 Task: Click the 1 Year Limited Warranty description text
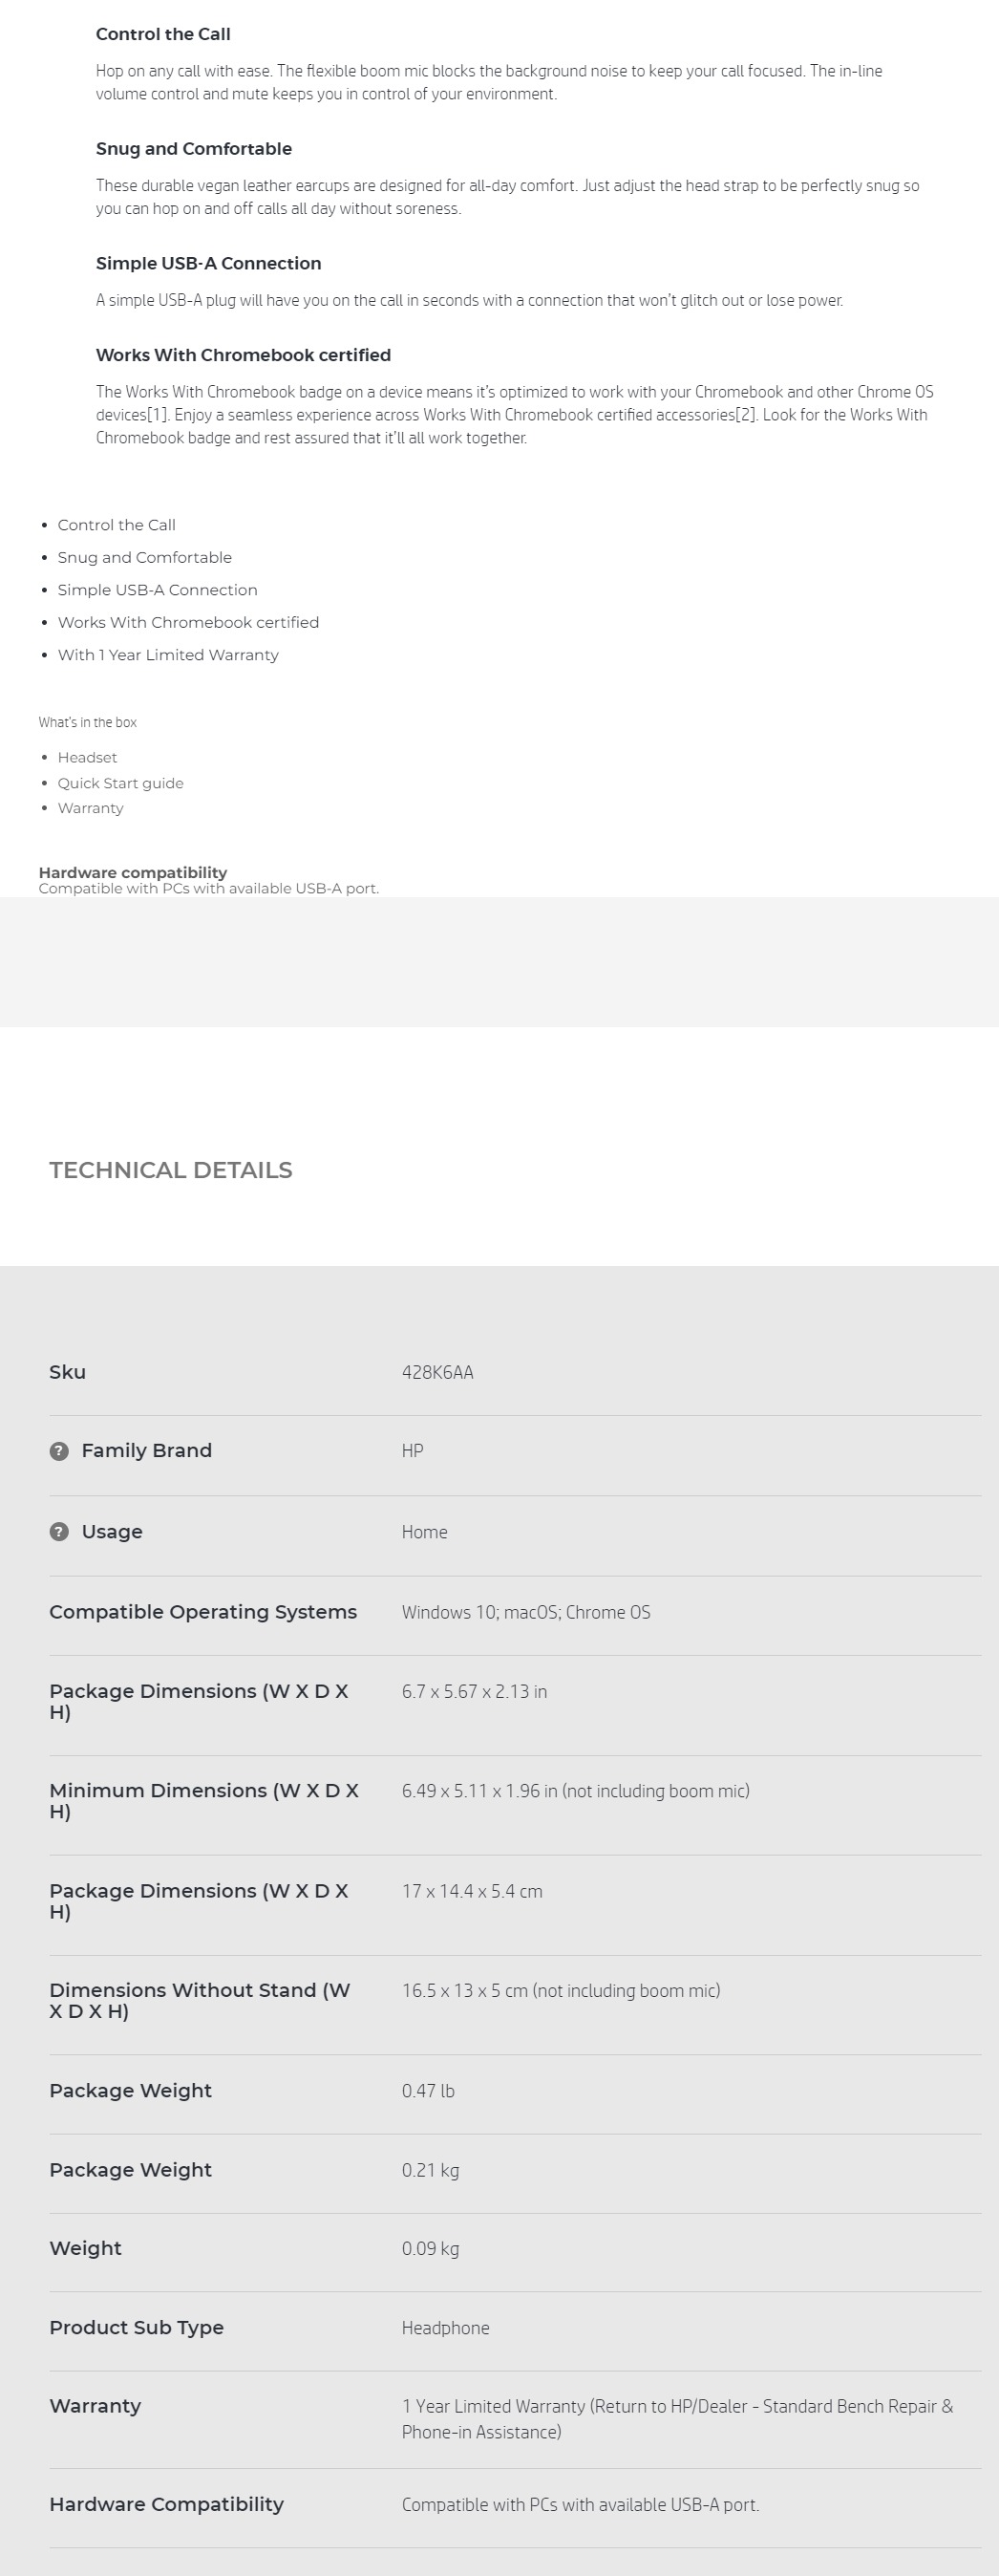(677, 2418)
